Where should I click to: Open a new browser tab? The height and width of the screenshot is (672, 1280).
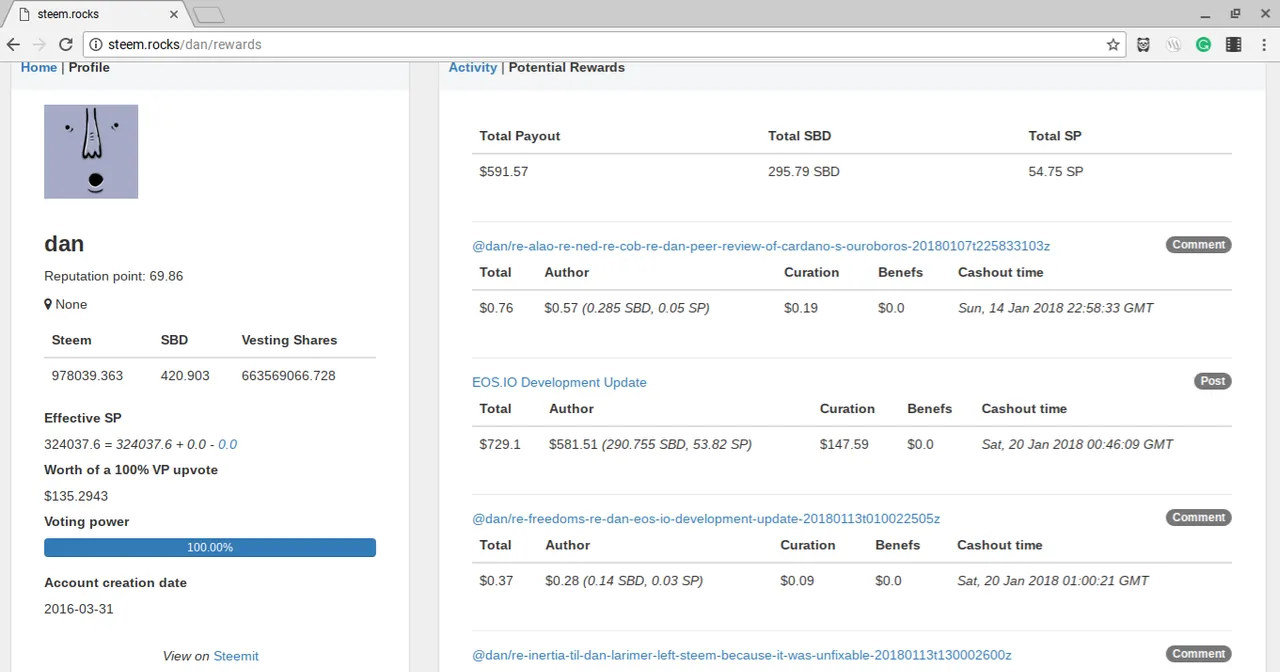click(208, 15)
